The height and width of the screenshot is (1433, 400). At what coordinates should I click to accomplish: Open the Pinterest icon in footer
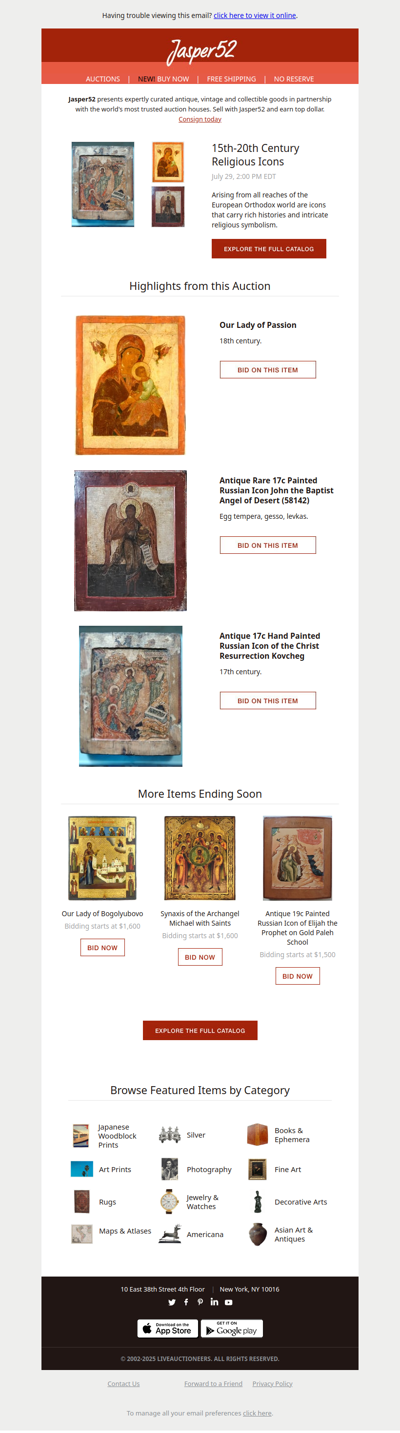pyautogui.click(x=200, y=1302)
